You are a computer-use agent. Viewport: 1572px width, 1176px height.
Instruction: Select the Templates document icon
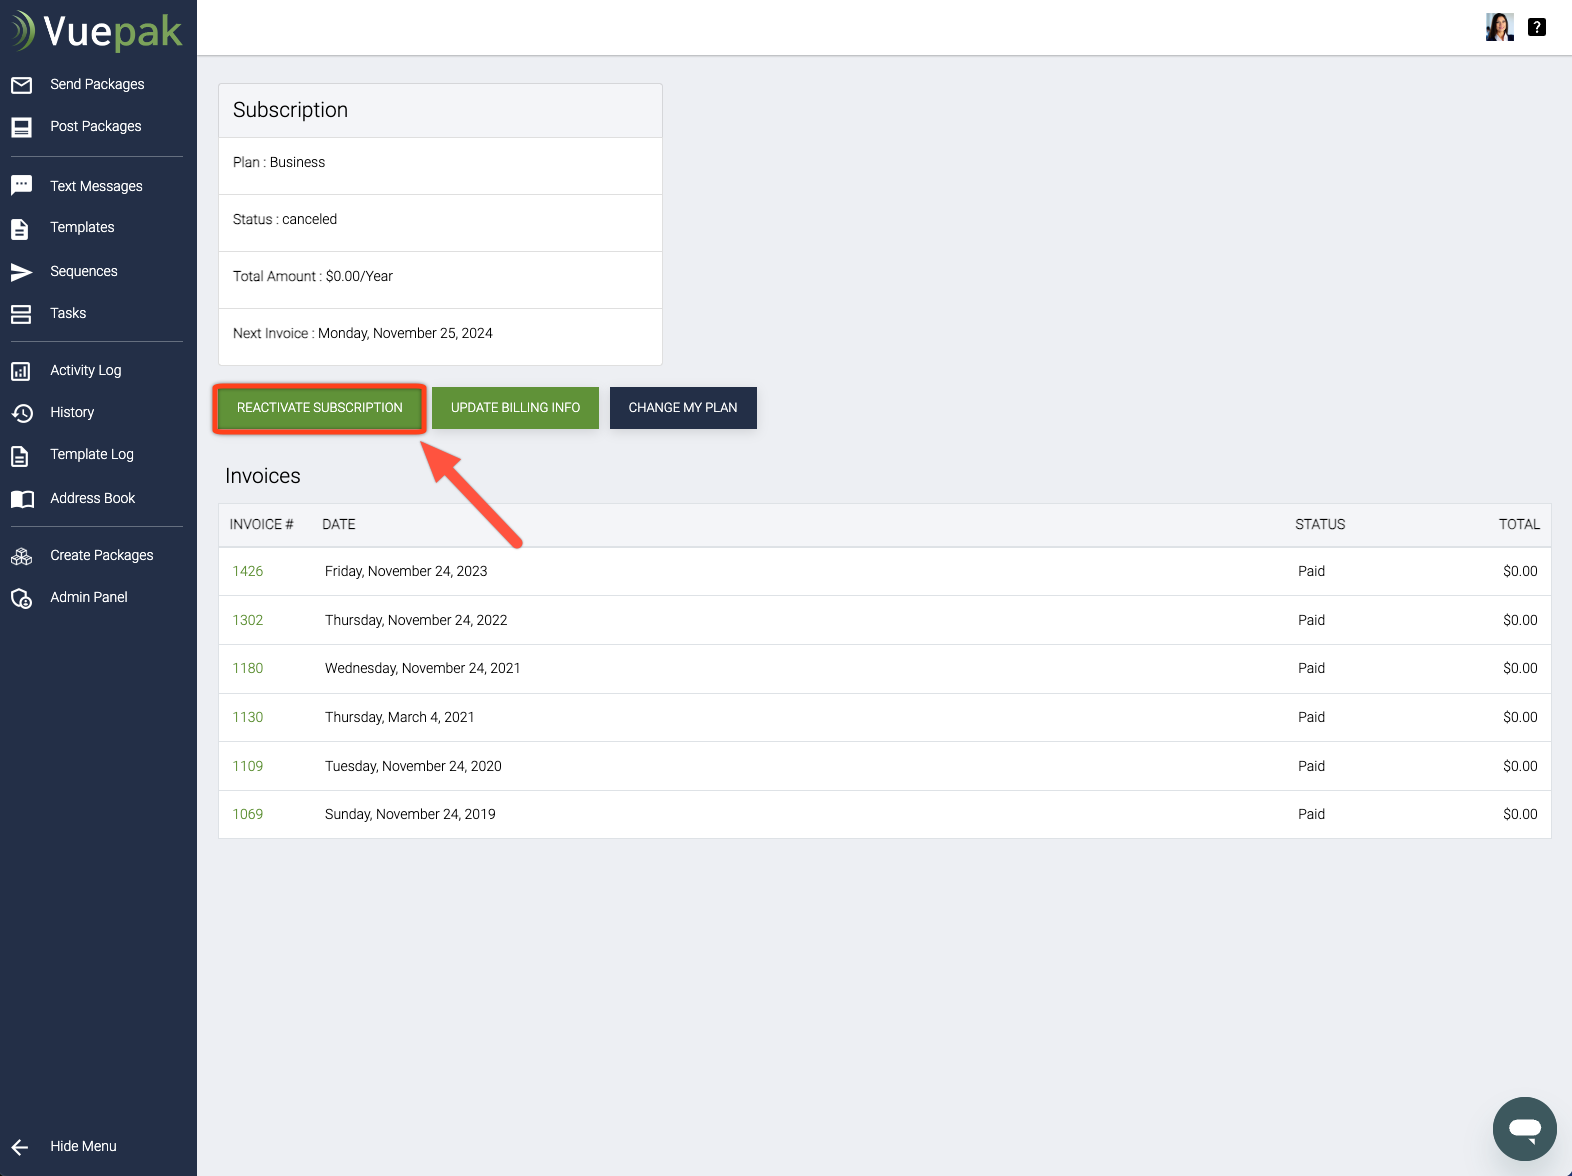[x=22, y=228]
